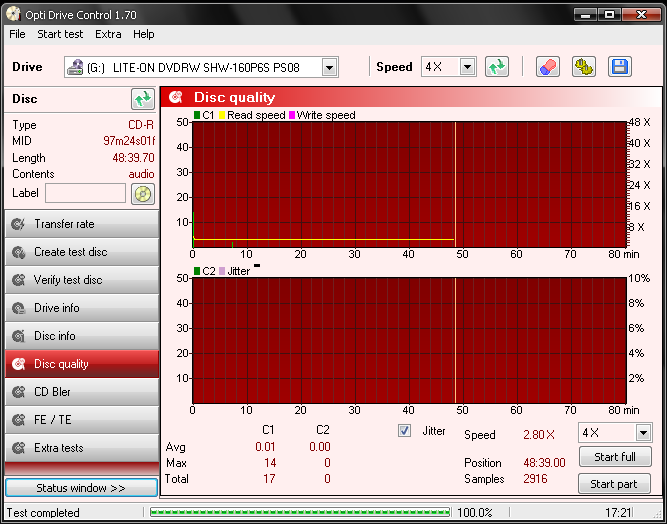Click Start part button

(614, 484)
